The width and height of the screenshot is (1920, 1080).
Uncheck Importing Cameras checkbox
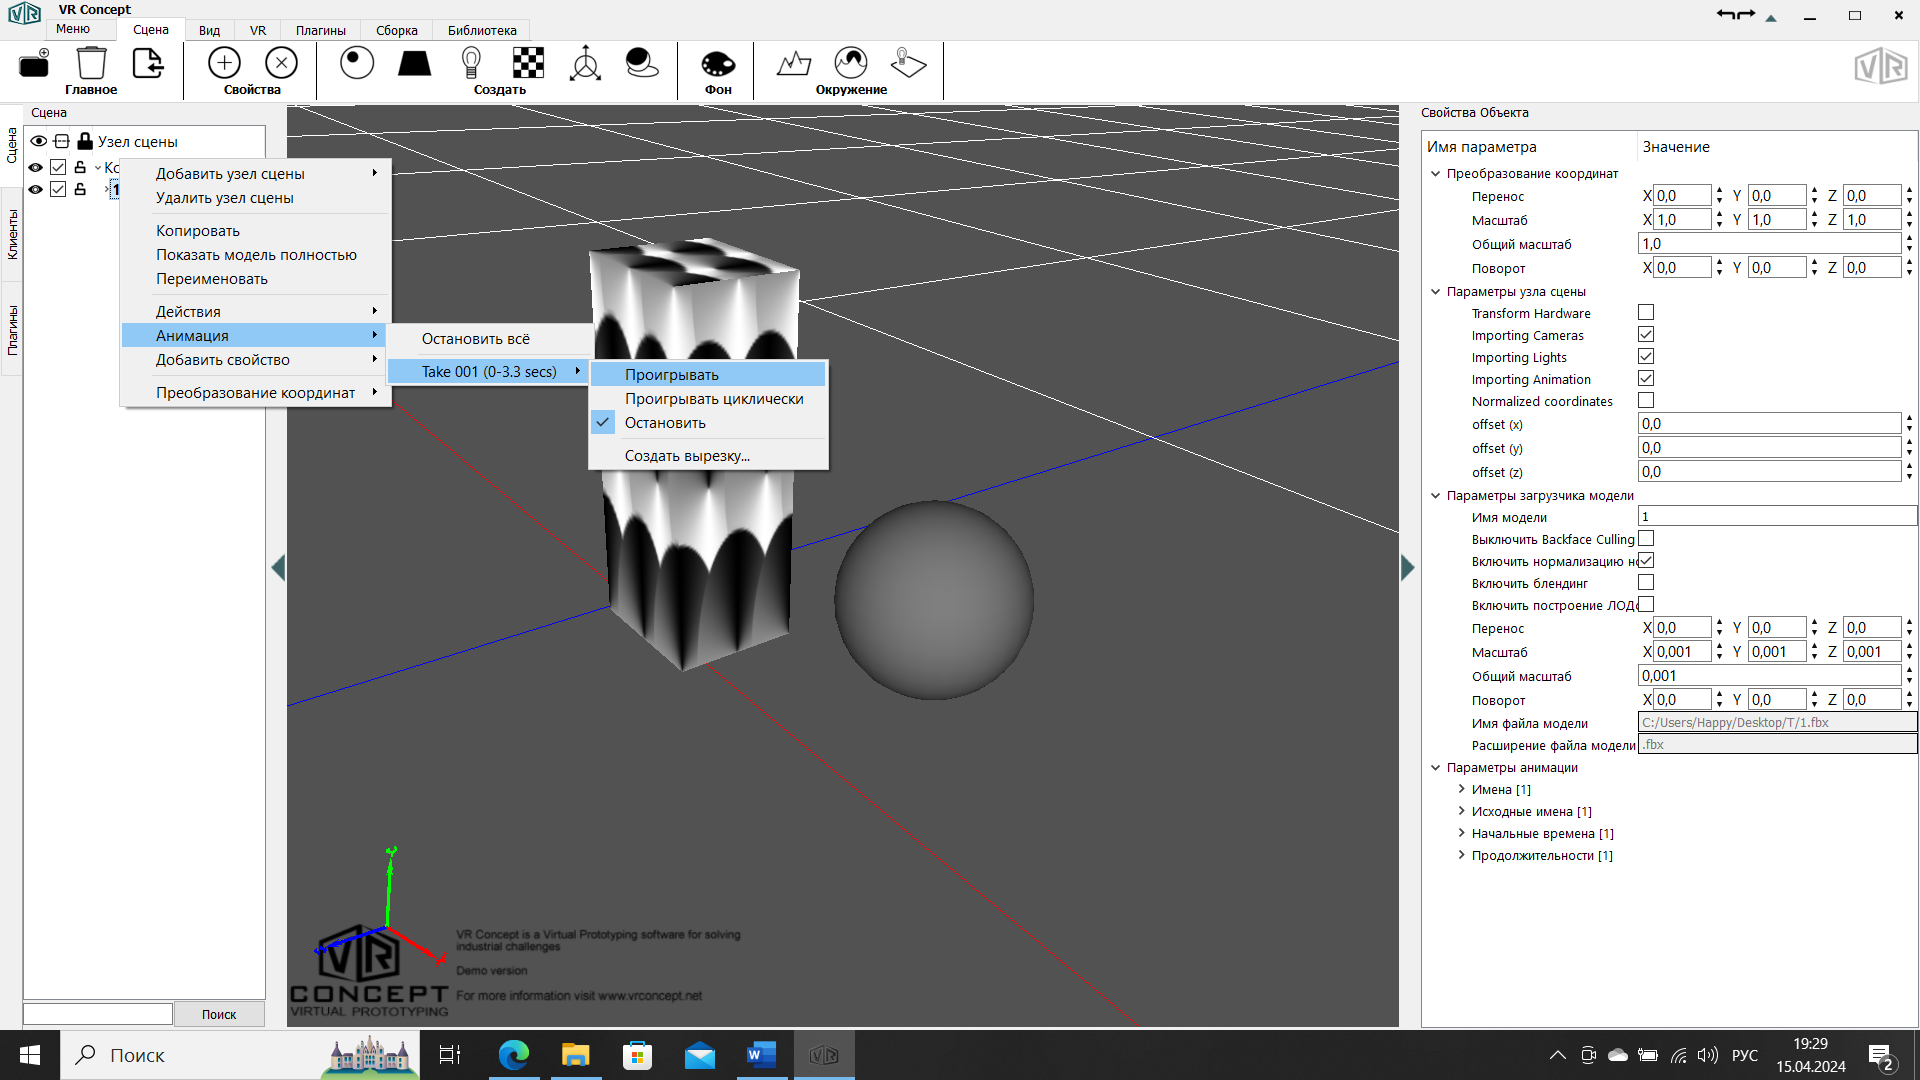(1646, 335)
